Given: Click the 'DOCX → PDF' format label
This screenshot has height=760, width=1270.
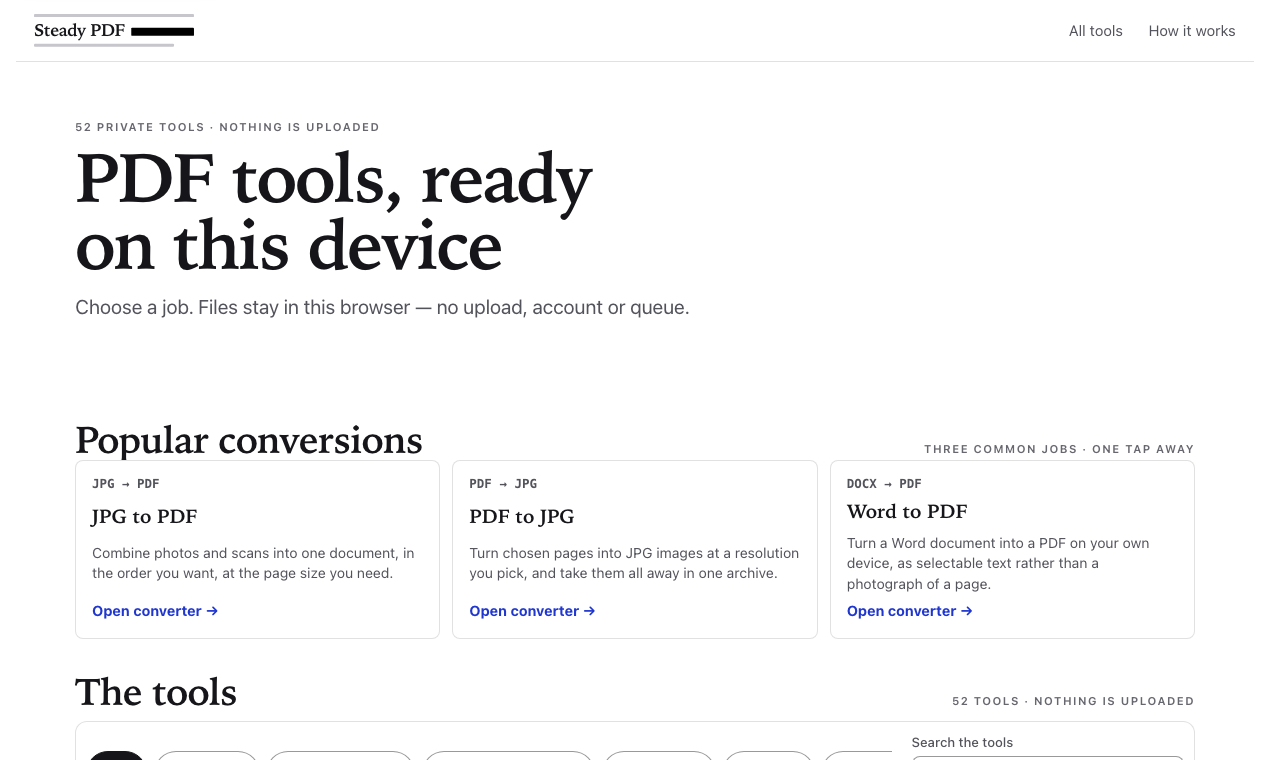Looking at the screenshot, I should click(884, 484).
